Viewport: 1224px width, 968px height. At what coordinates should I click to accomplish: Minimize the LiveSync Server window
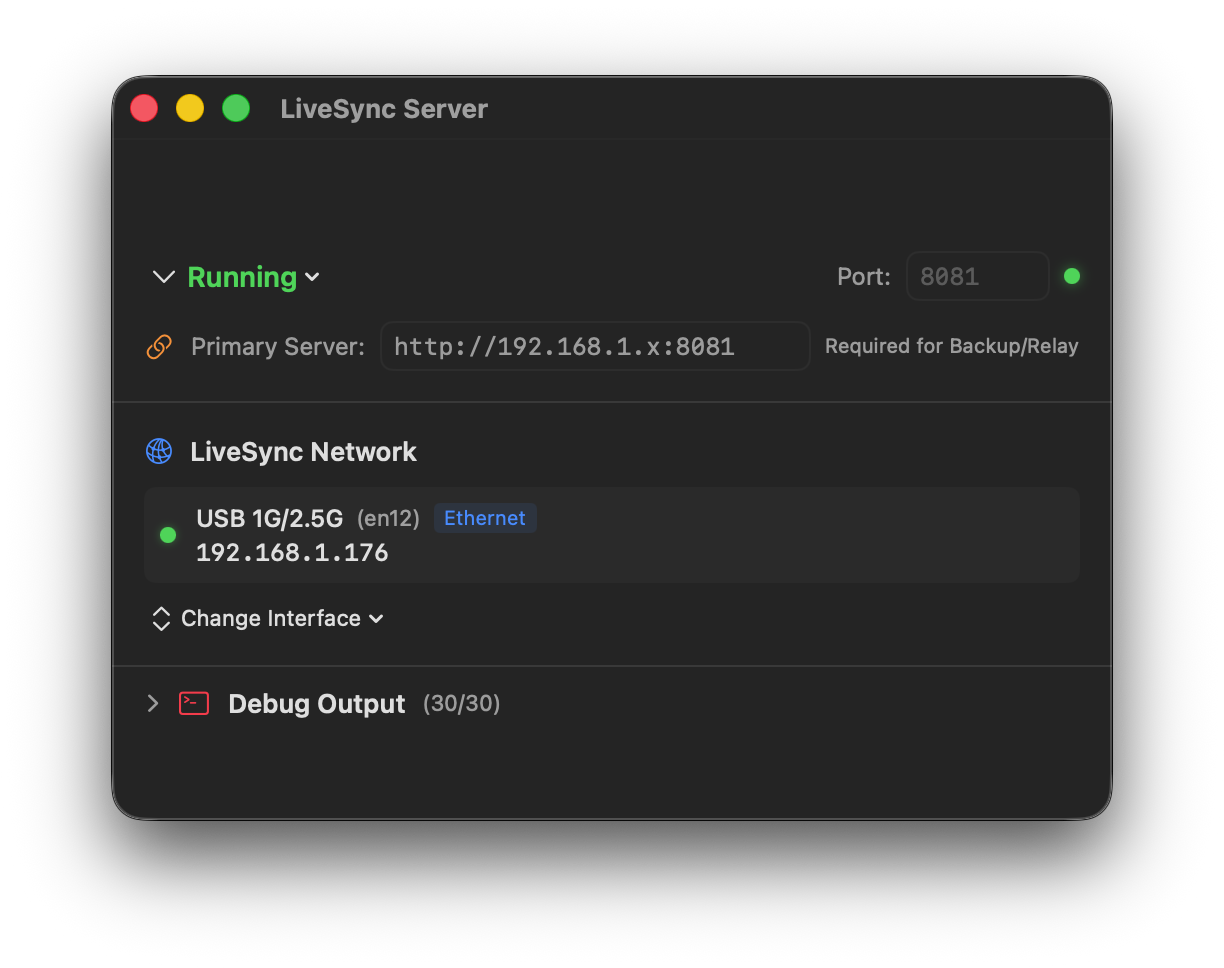[190, 108]
